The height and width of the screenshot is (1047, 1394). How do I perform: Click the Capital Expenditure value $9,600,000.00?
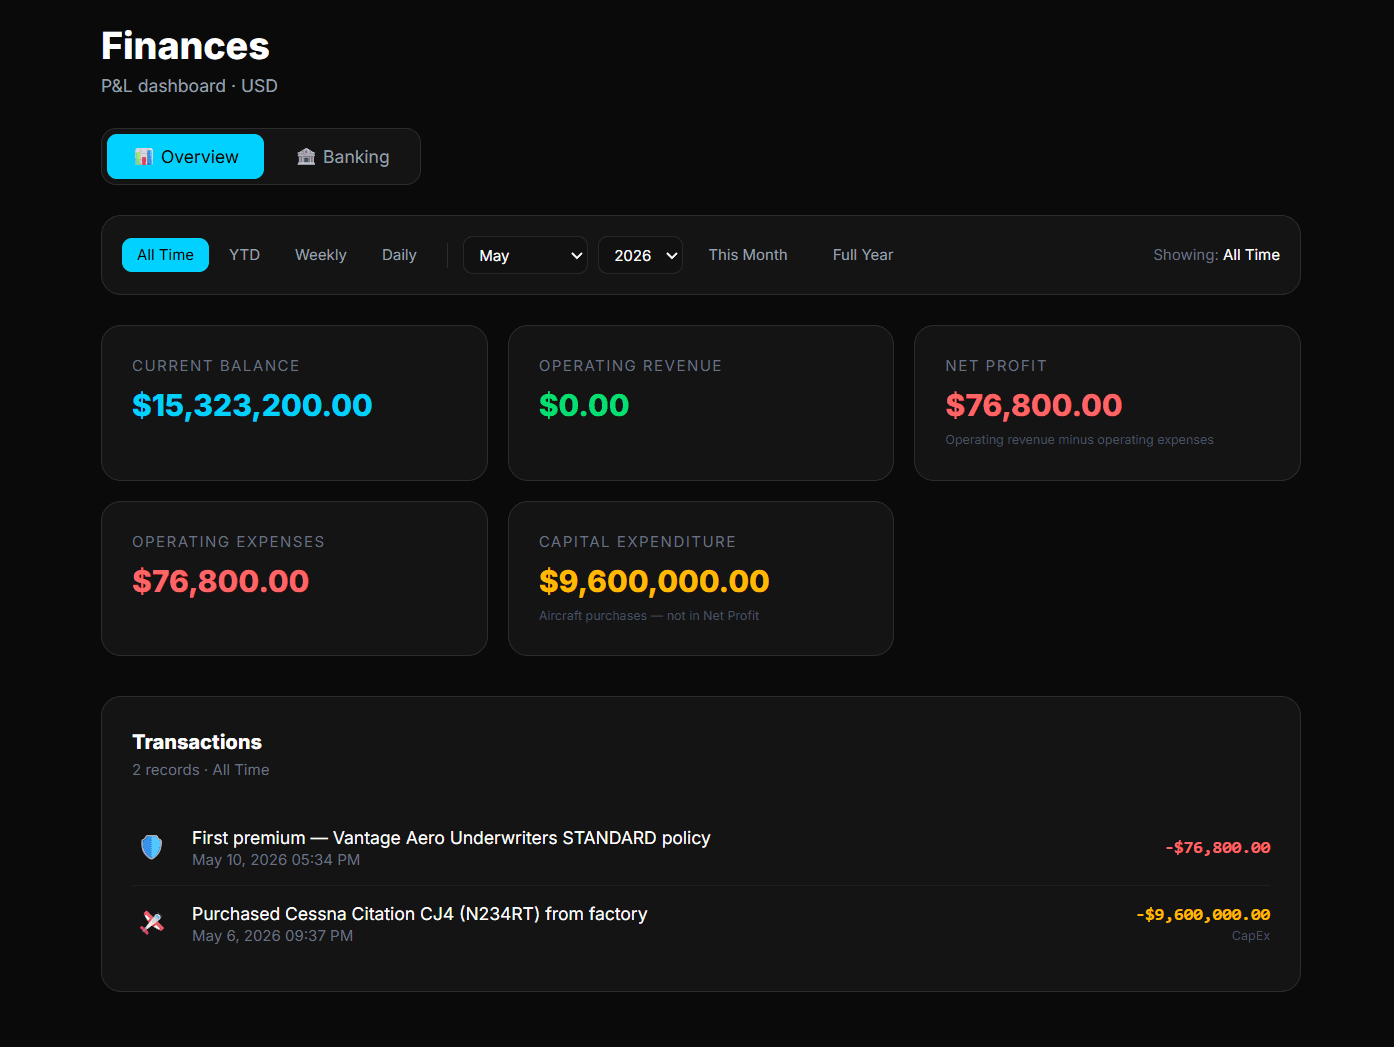[654, 581]
